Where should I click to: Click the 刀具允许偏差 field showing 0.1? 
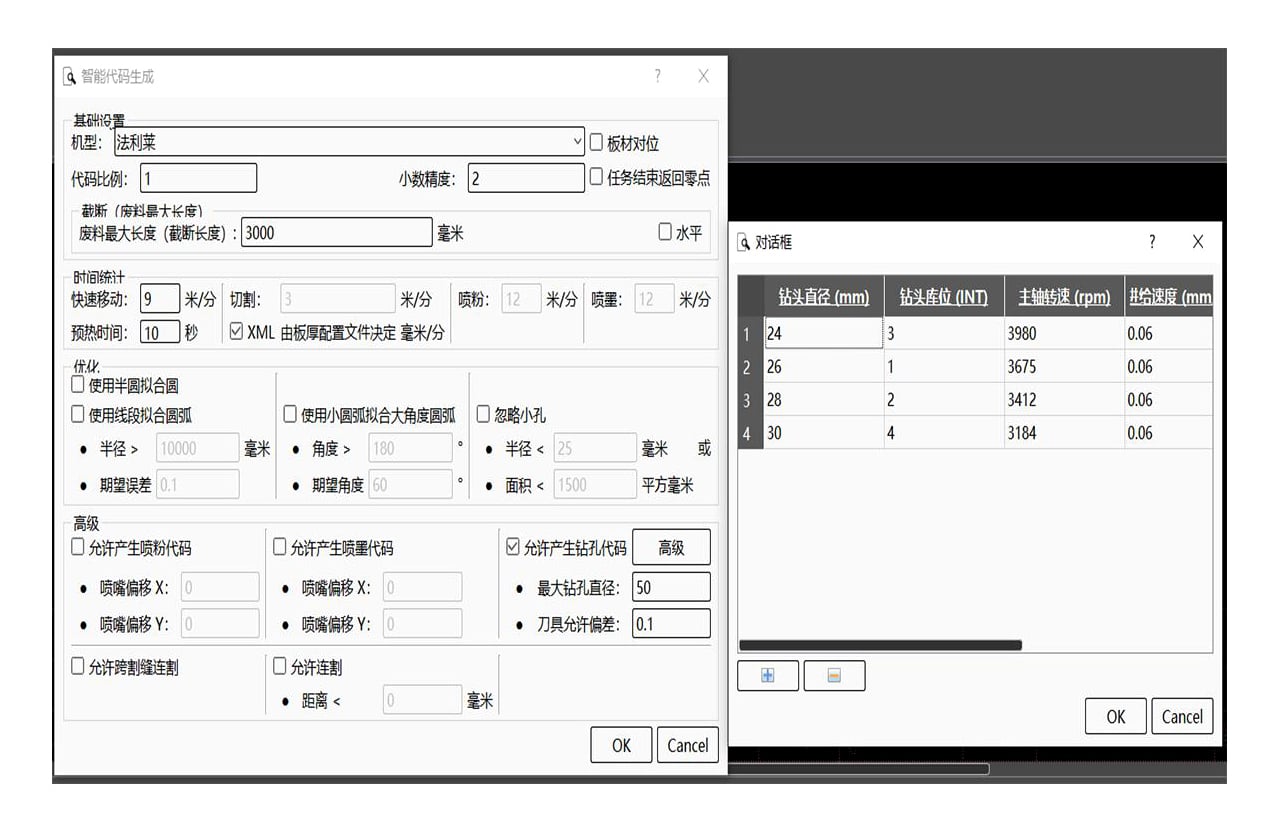pos(671,624)
